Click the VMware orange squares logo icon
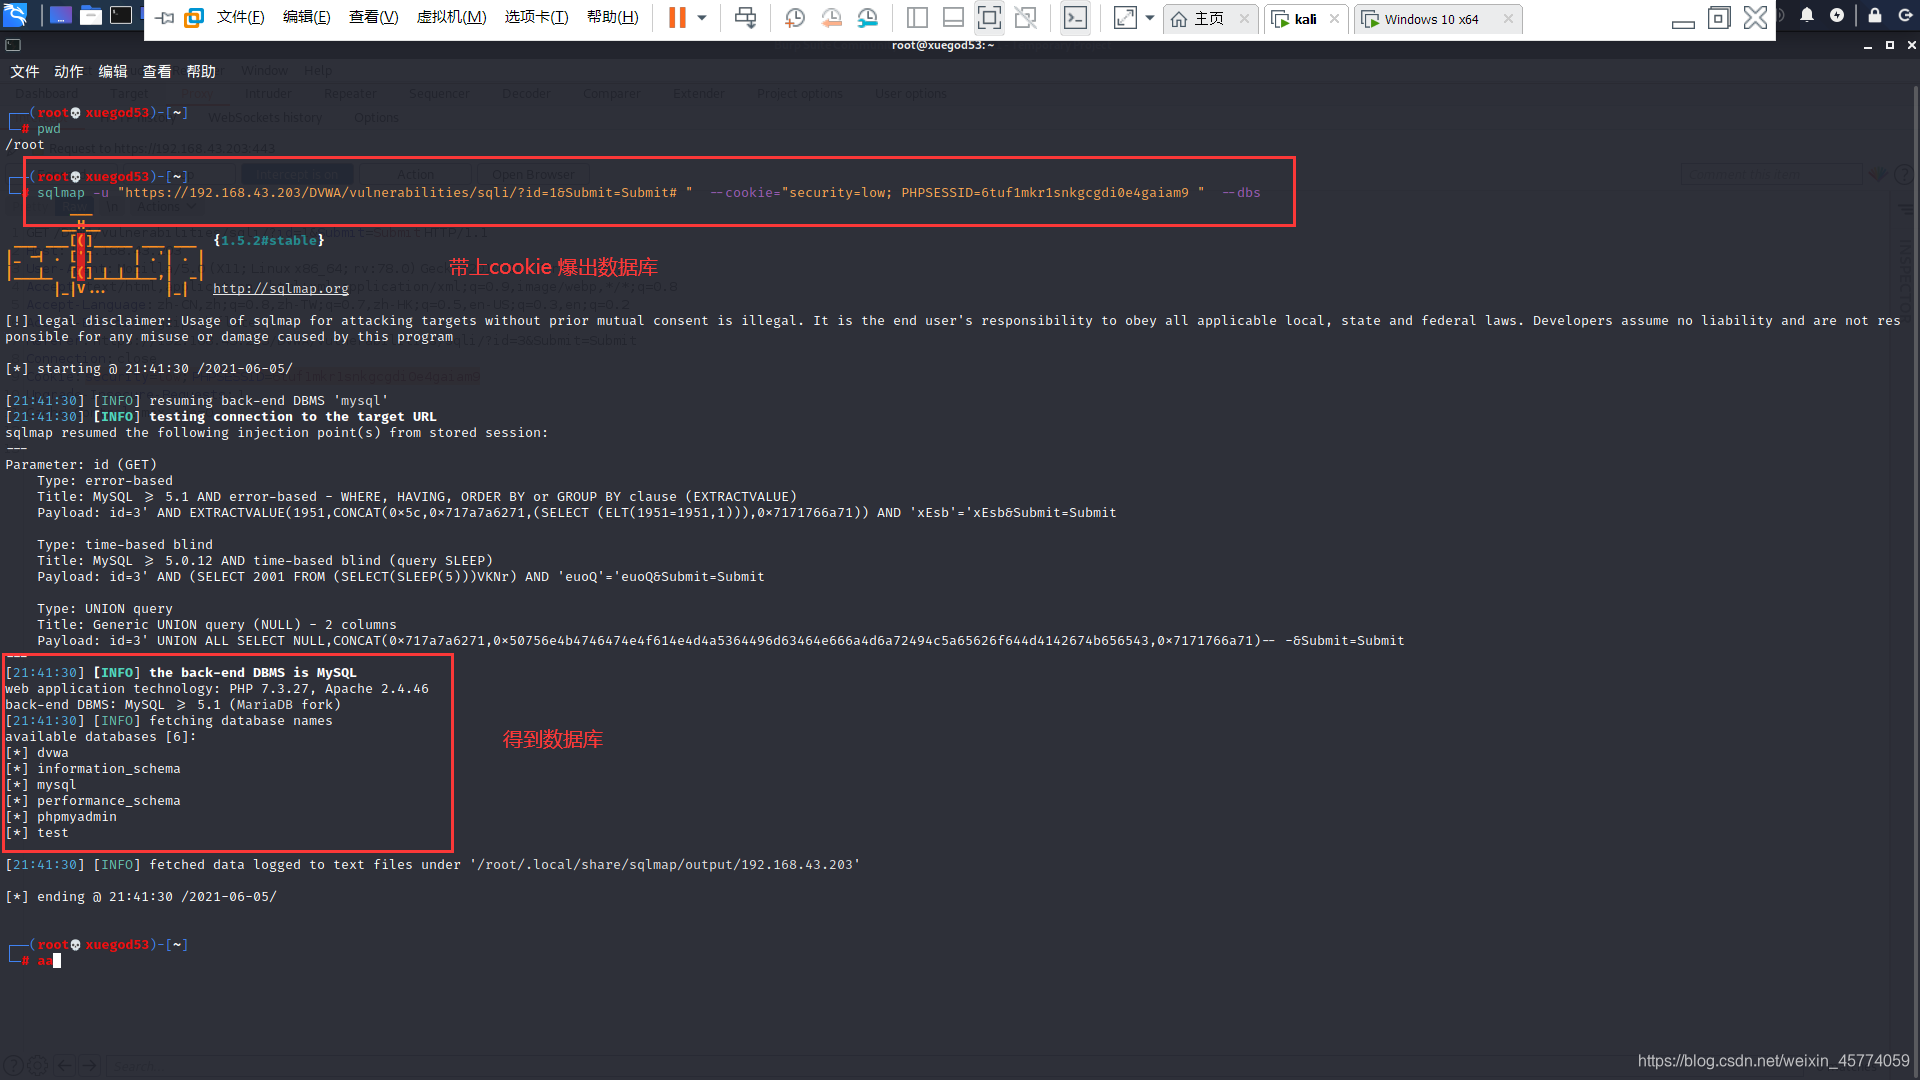 [x=195, y=18]
